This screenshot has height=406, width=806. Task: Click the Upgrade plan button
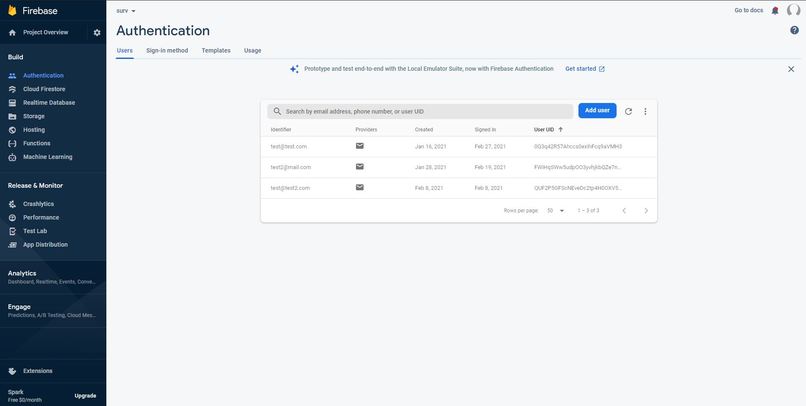(85, 396)
